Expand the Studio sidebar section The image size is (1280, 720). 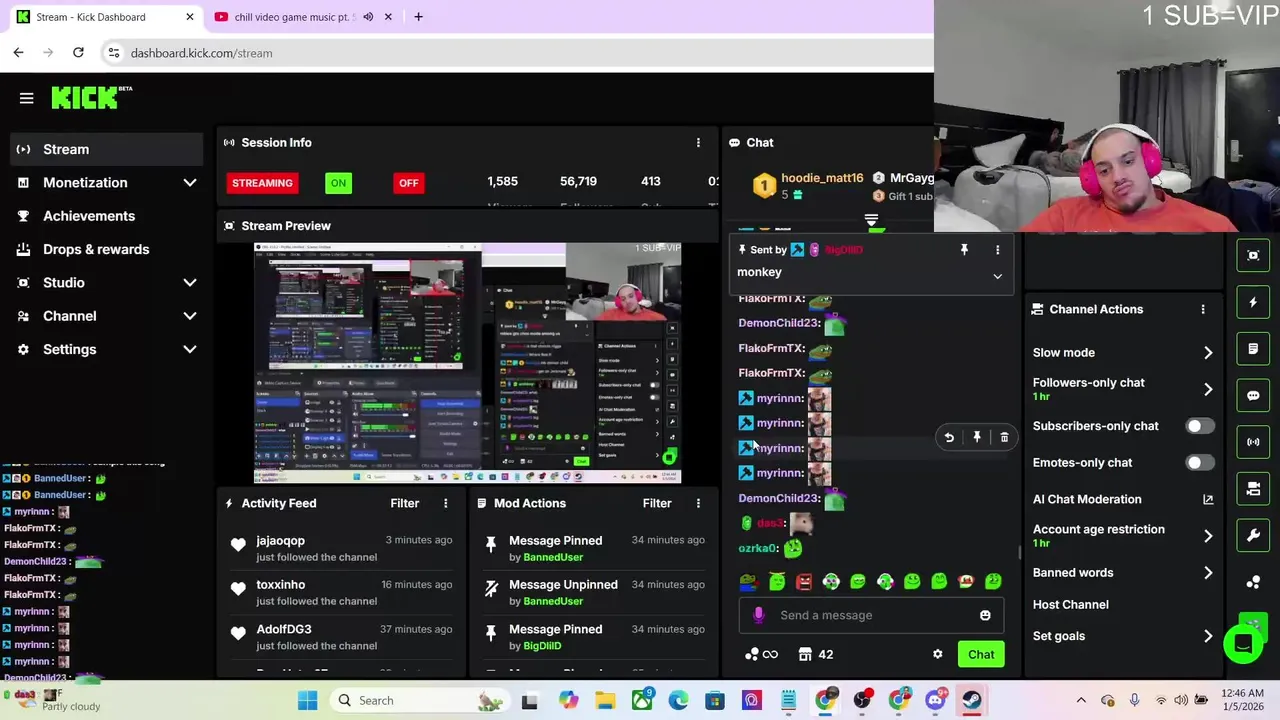(190, 283)
